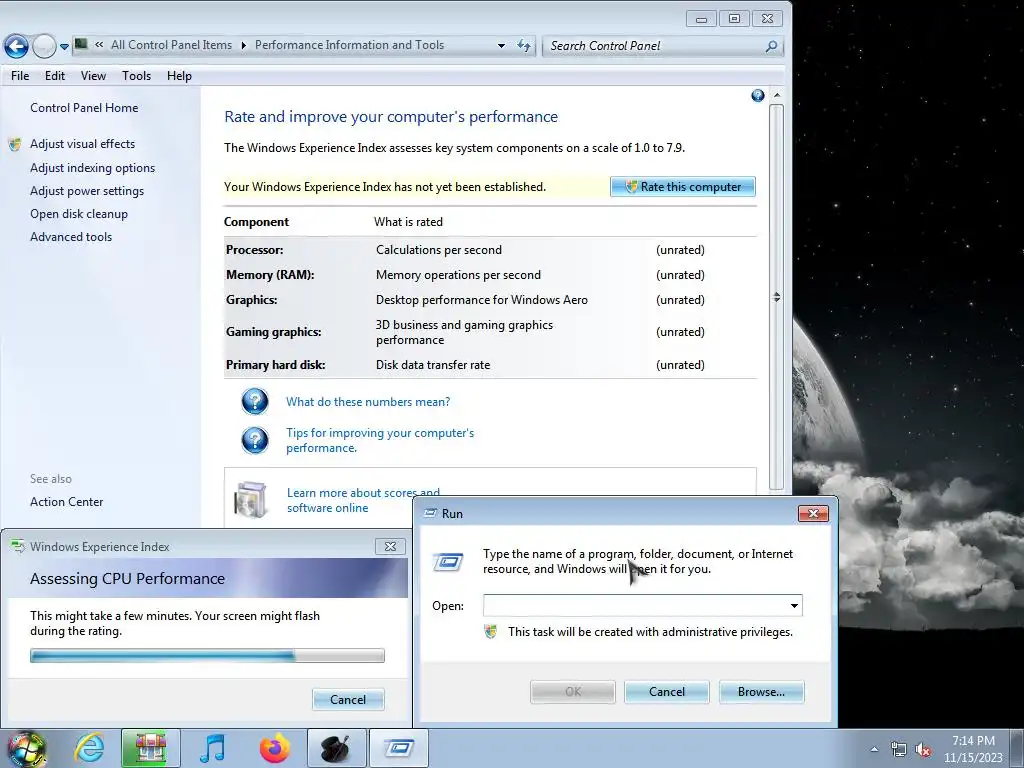Click Gaming graphics row label

[274, 332]
